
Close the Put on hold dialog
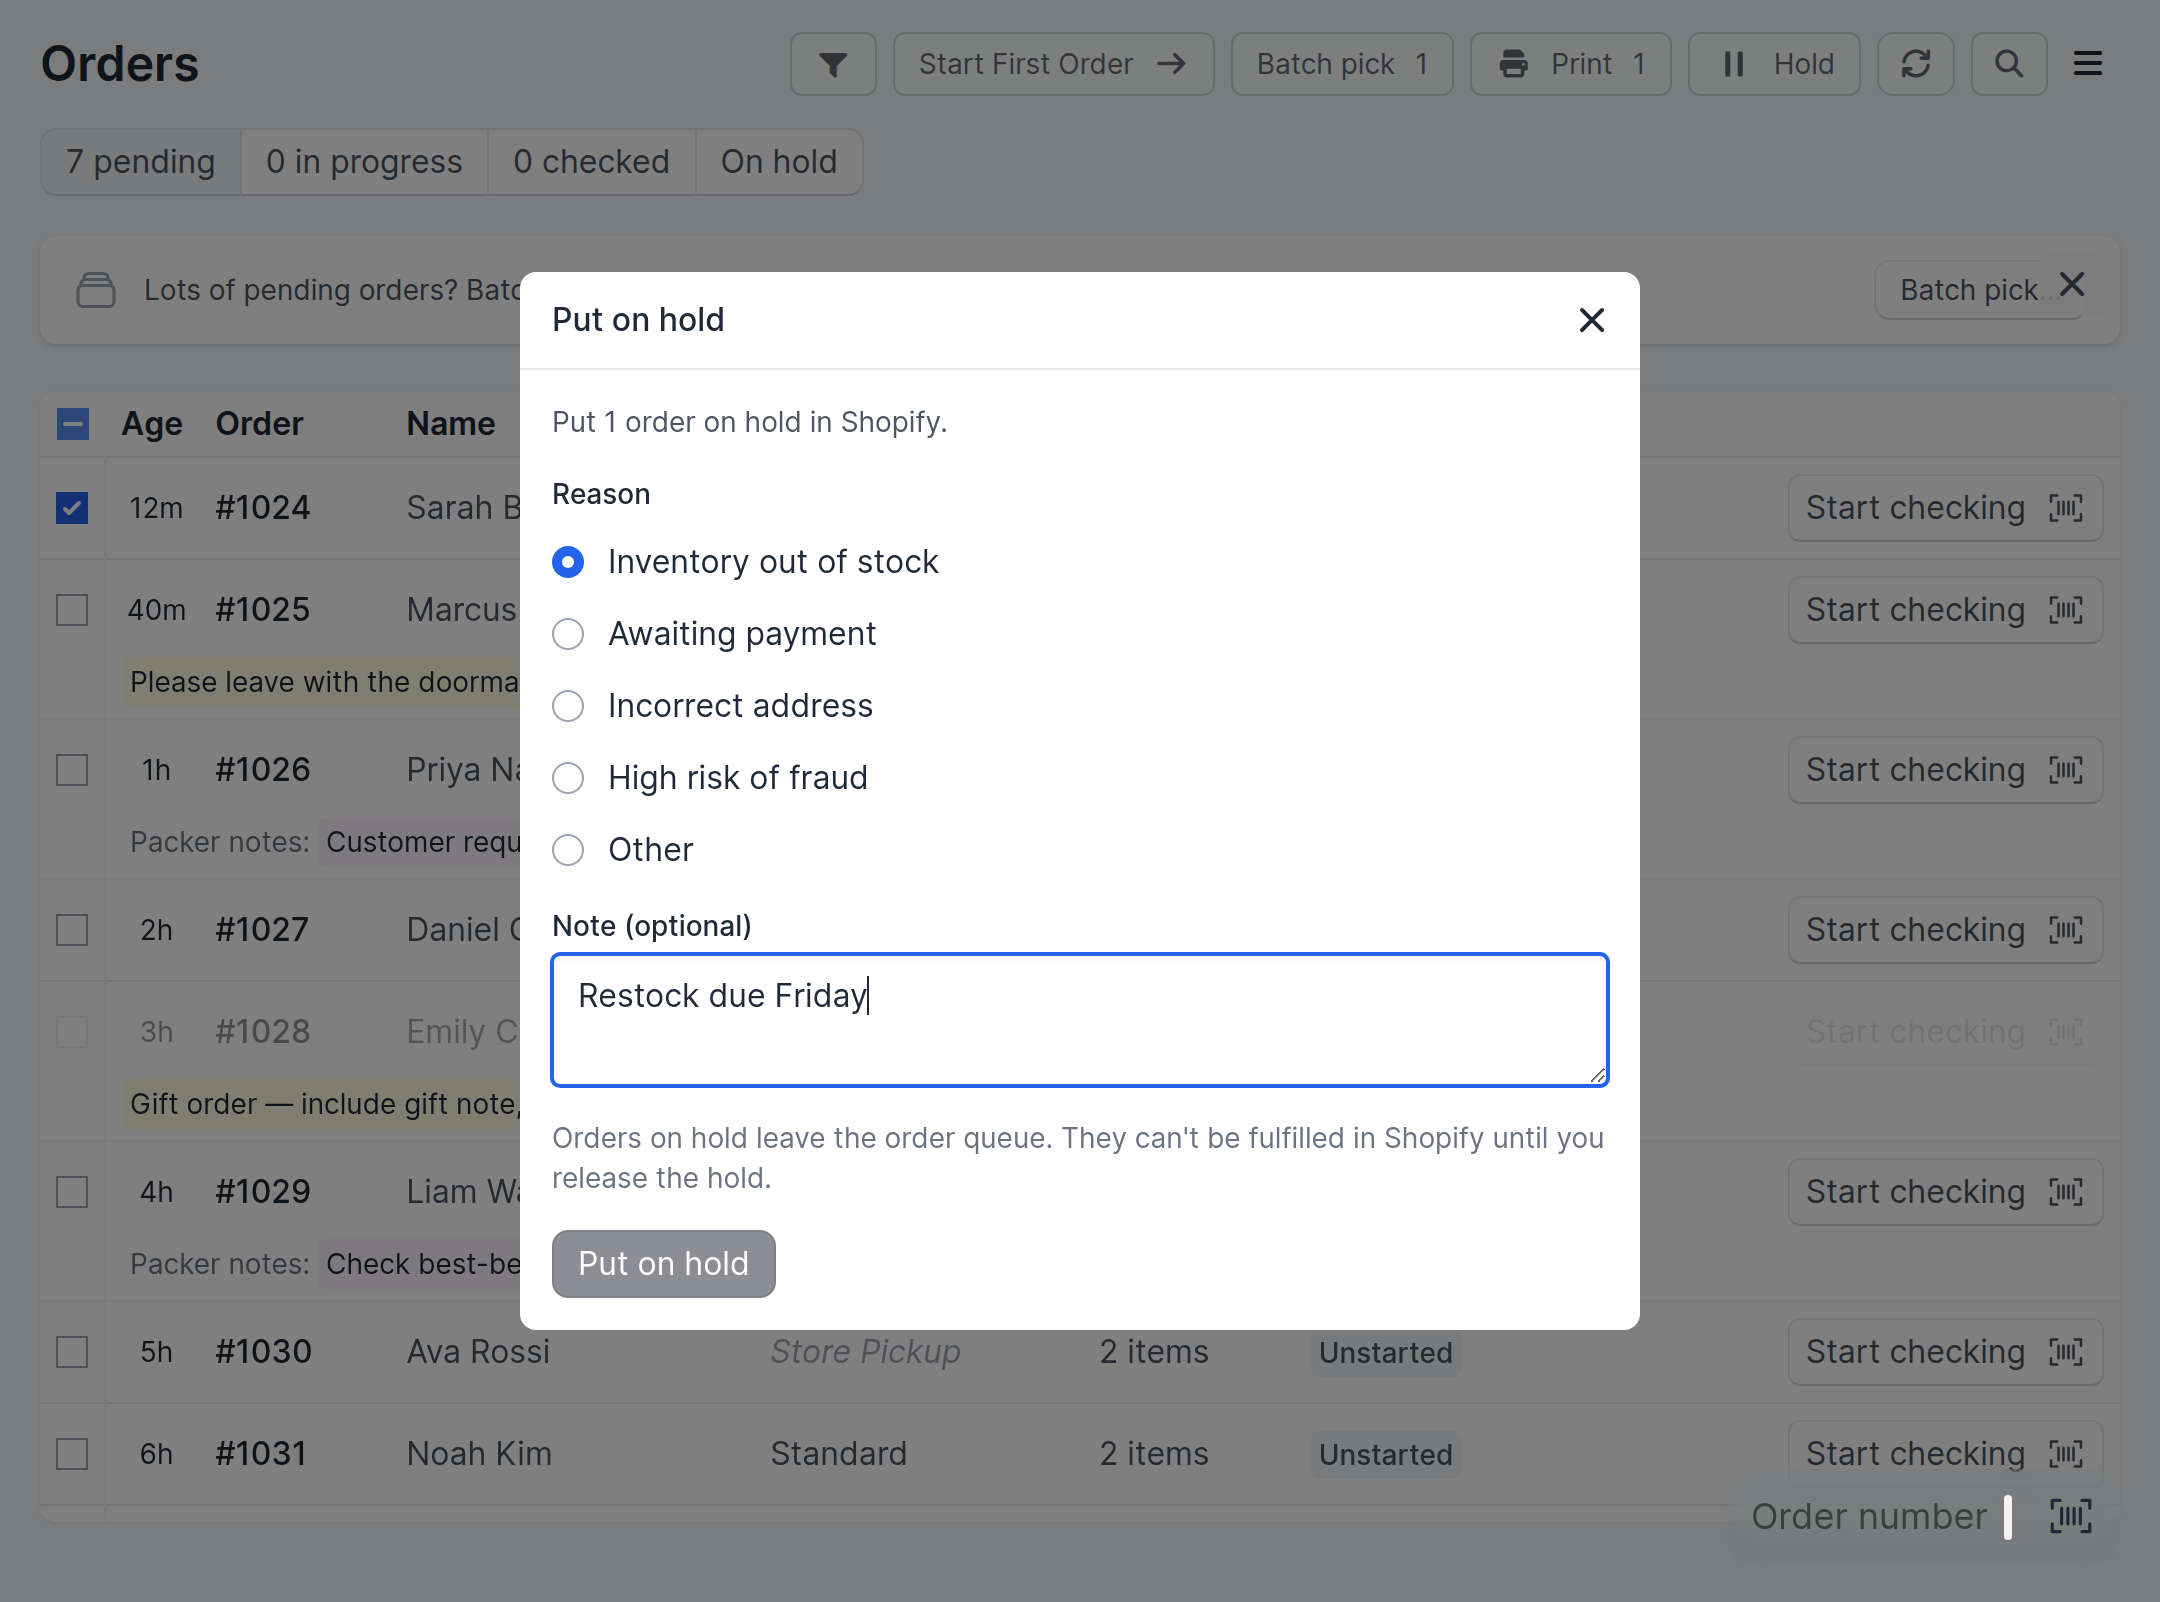pos(1591,320)
